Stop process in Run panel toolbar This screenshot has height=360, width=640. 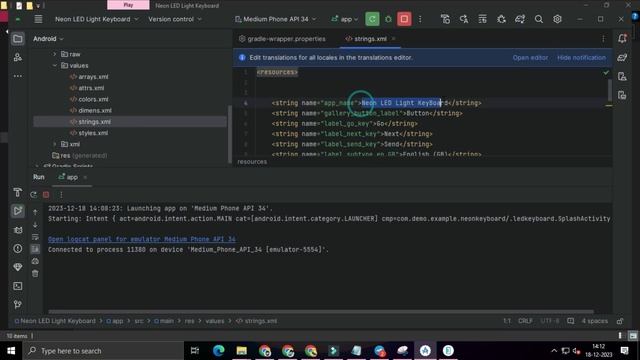pos(46,195)
